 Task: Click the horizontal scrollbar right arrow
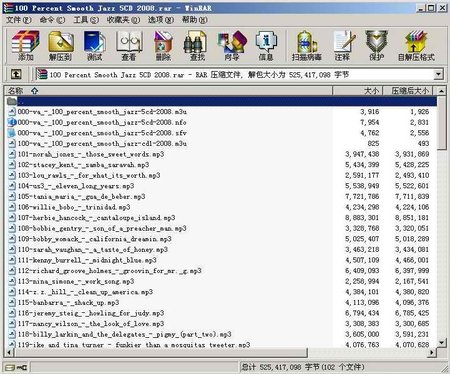coord(432,352)
